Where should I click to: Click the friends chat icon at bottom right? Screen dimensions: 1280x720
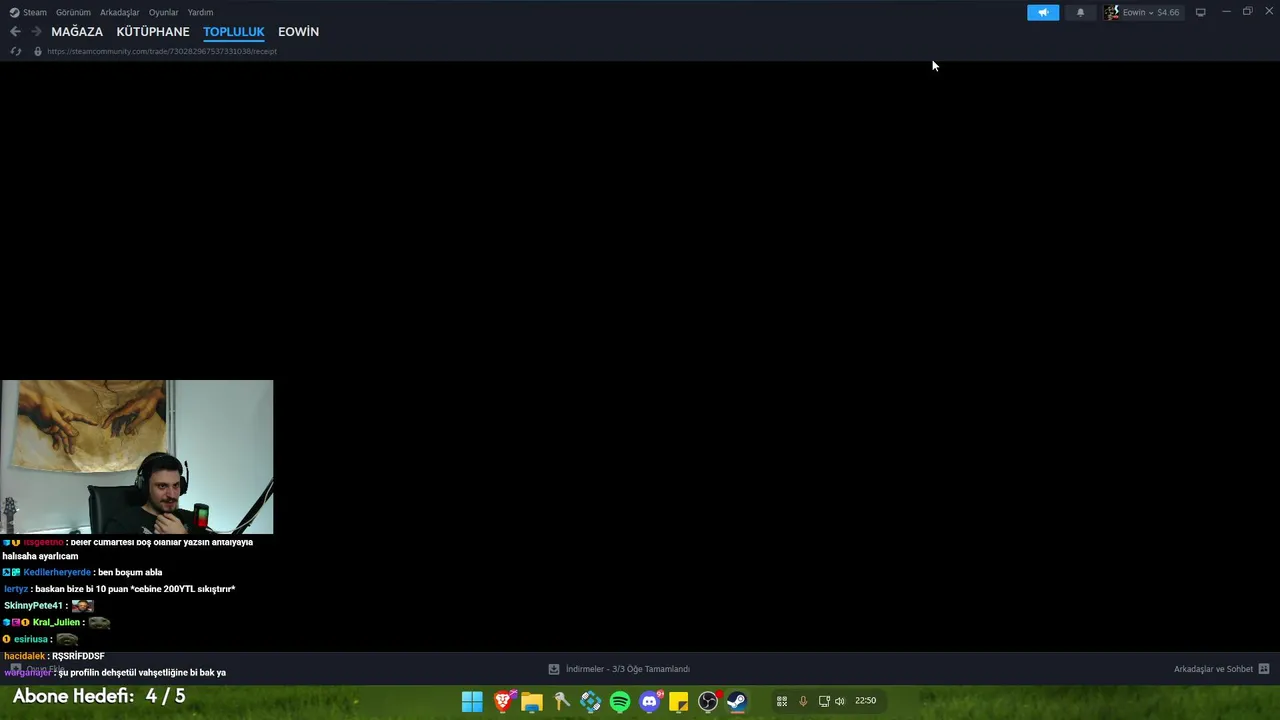tap(1264, 669)
